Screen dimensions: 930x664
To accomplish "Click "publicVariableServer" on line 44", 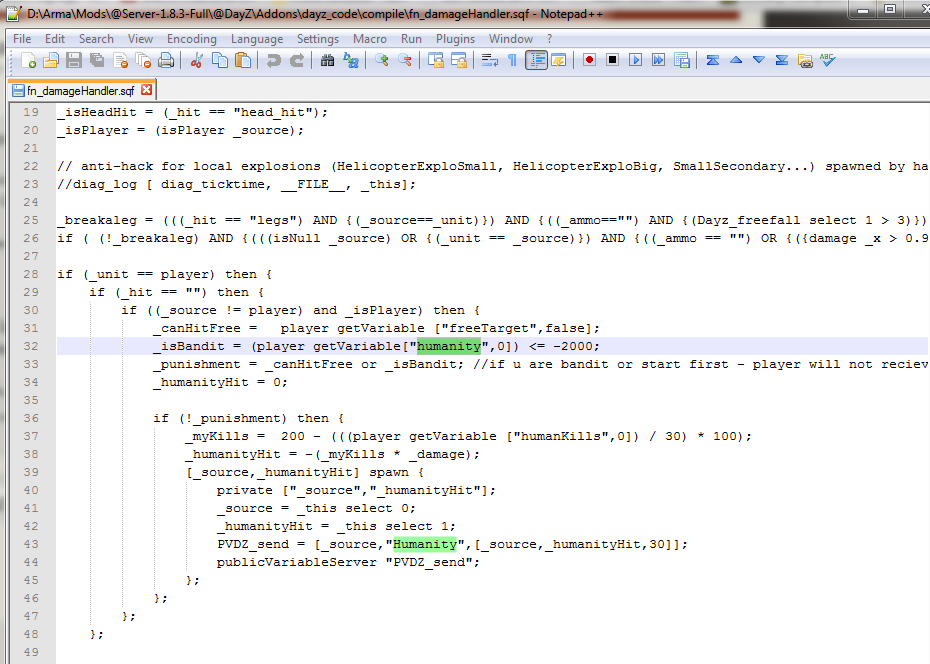I will 297,562.
